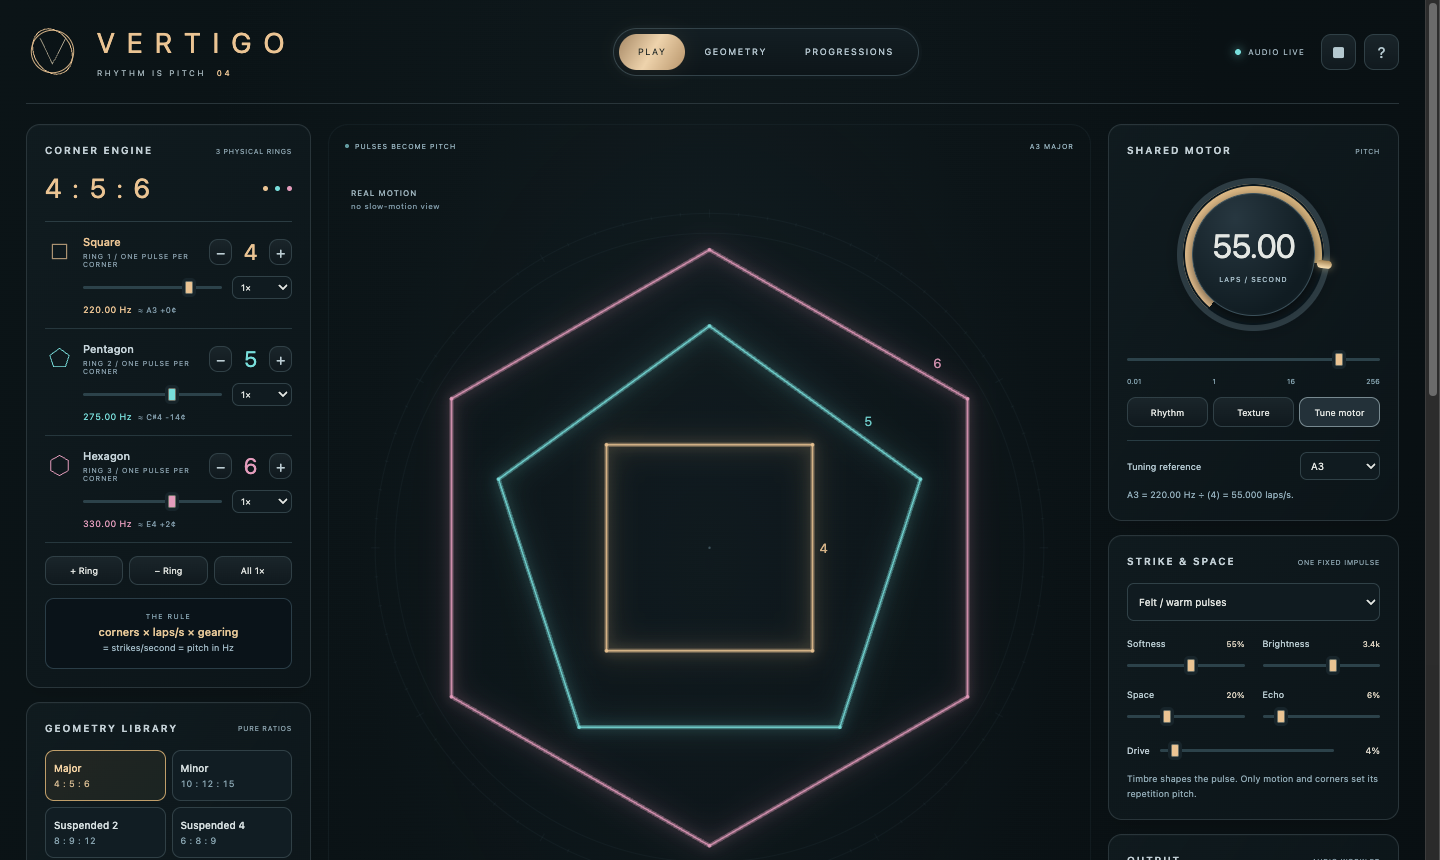The width and height of the screenshot is (1440, 860).
Task: Choose the Suspended 4 geometry preset
Action: pyautogui.click(x=232, y=832)
